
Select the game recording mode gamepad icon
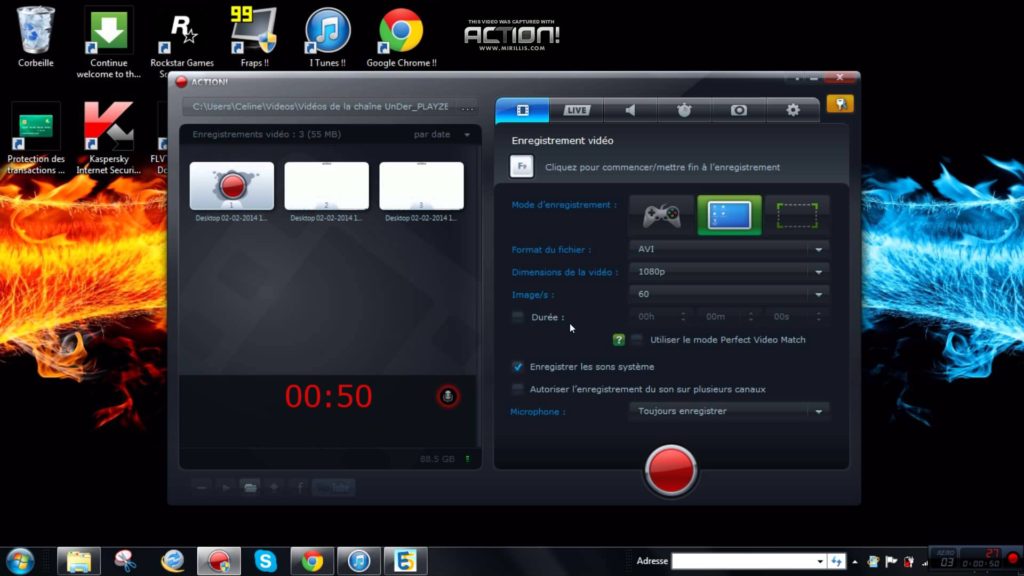(661, 213)
